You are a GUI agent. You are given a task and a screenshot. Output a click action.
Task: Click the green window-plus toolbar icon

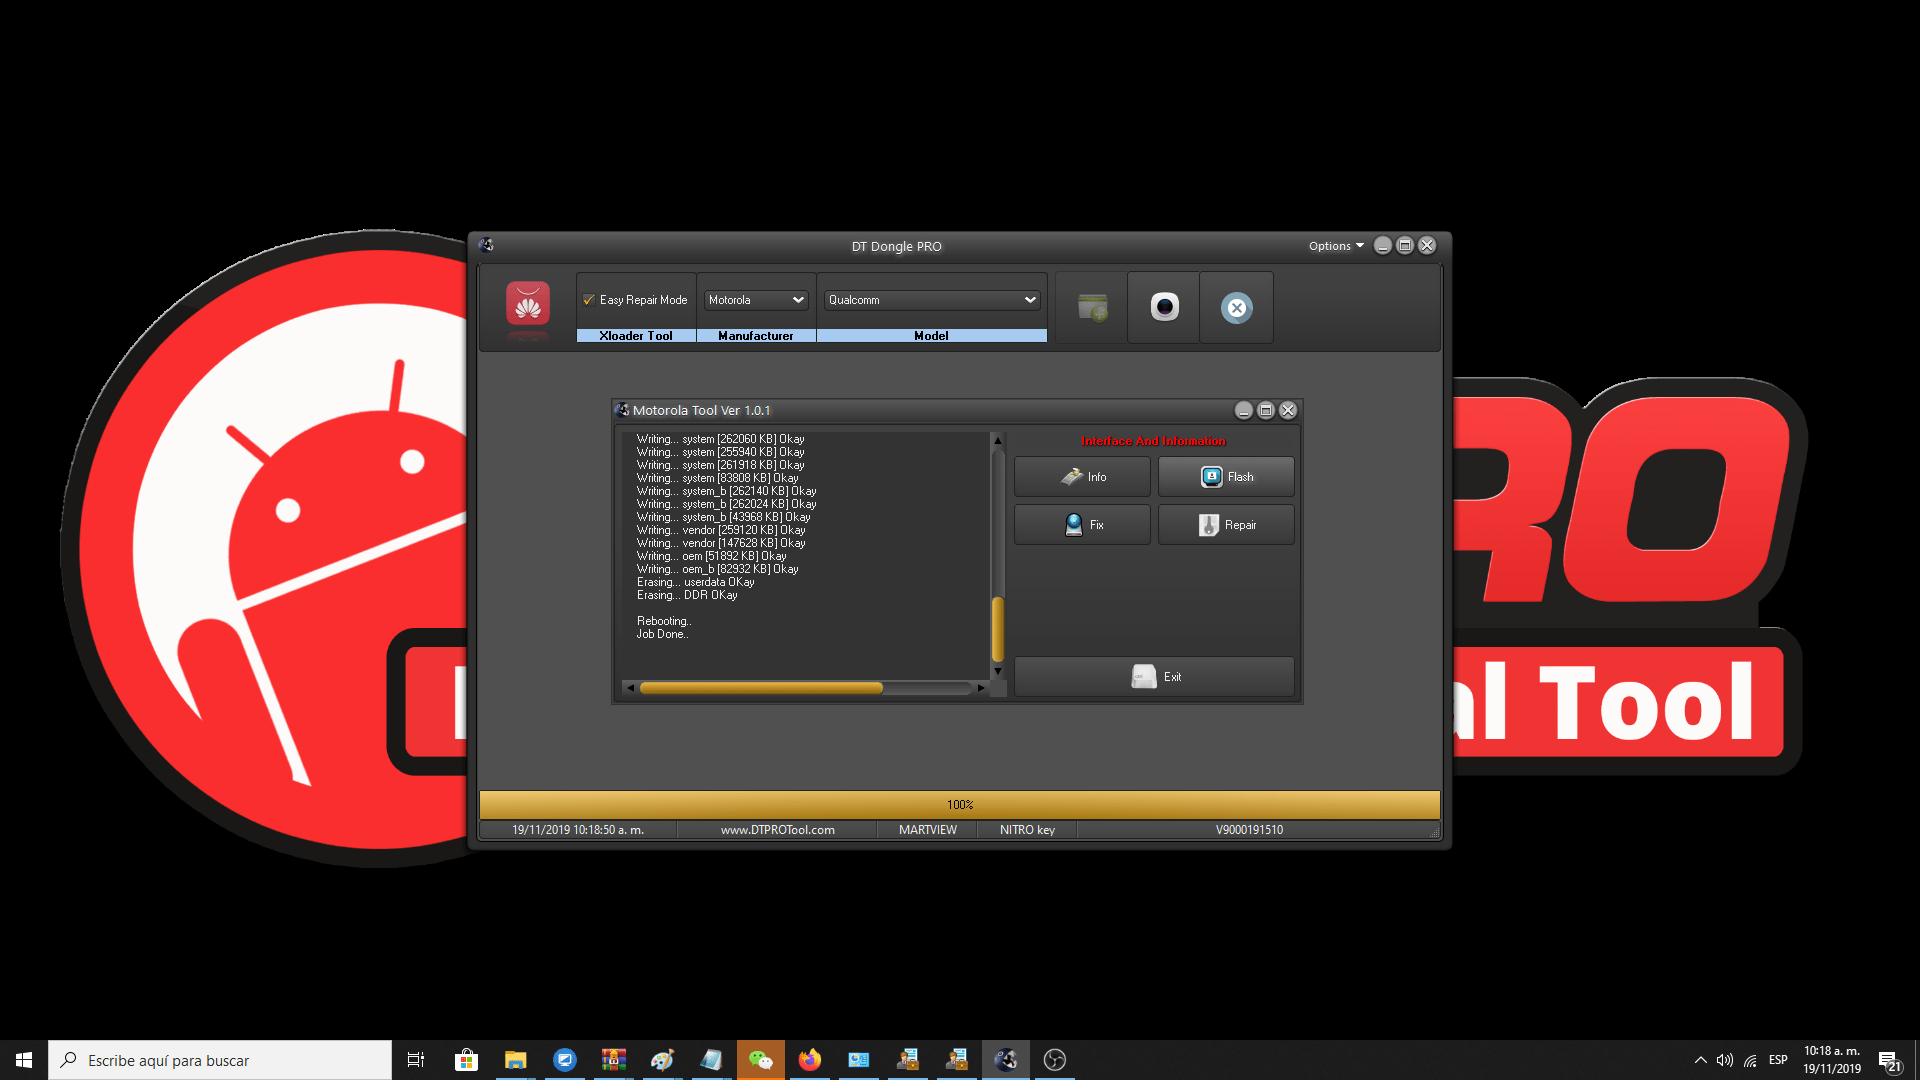1092,307
